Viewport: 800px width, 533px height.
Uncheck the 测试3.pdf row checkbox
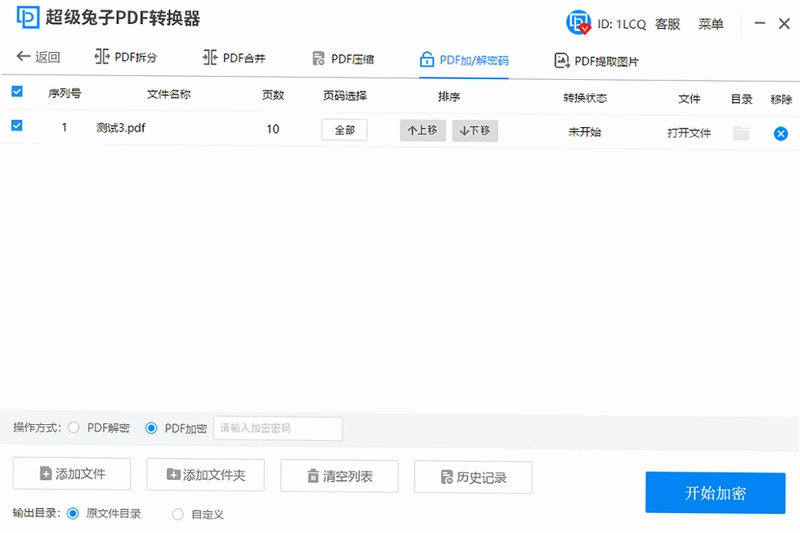[x=17, y=125]
